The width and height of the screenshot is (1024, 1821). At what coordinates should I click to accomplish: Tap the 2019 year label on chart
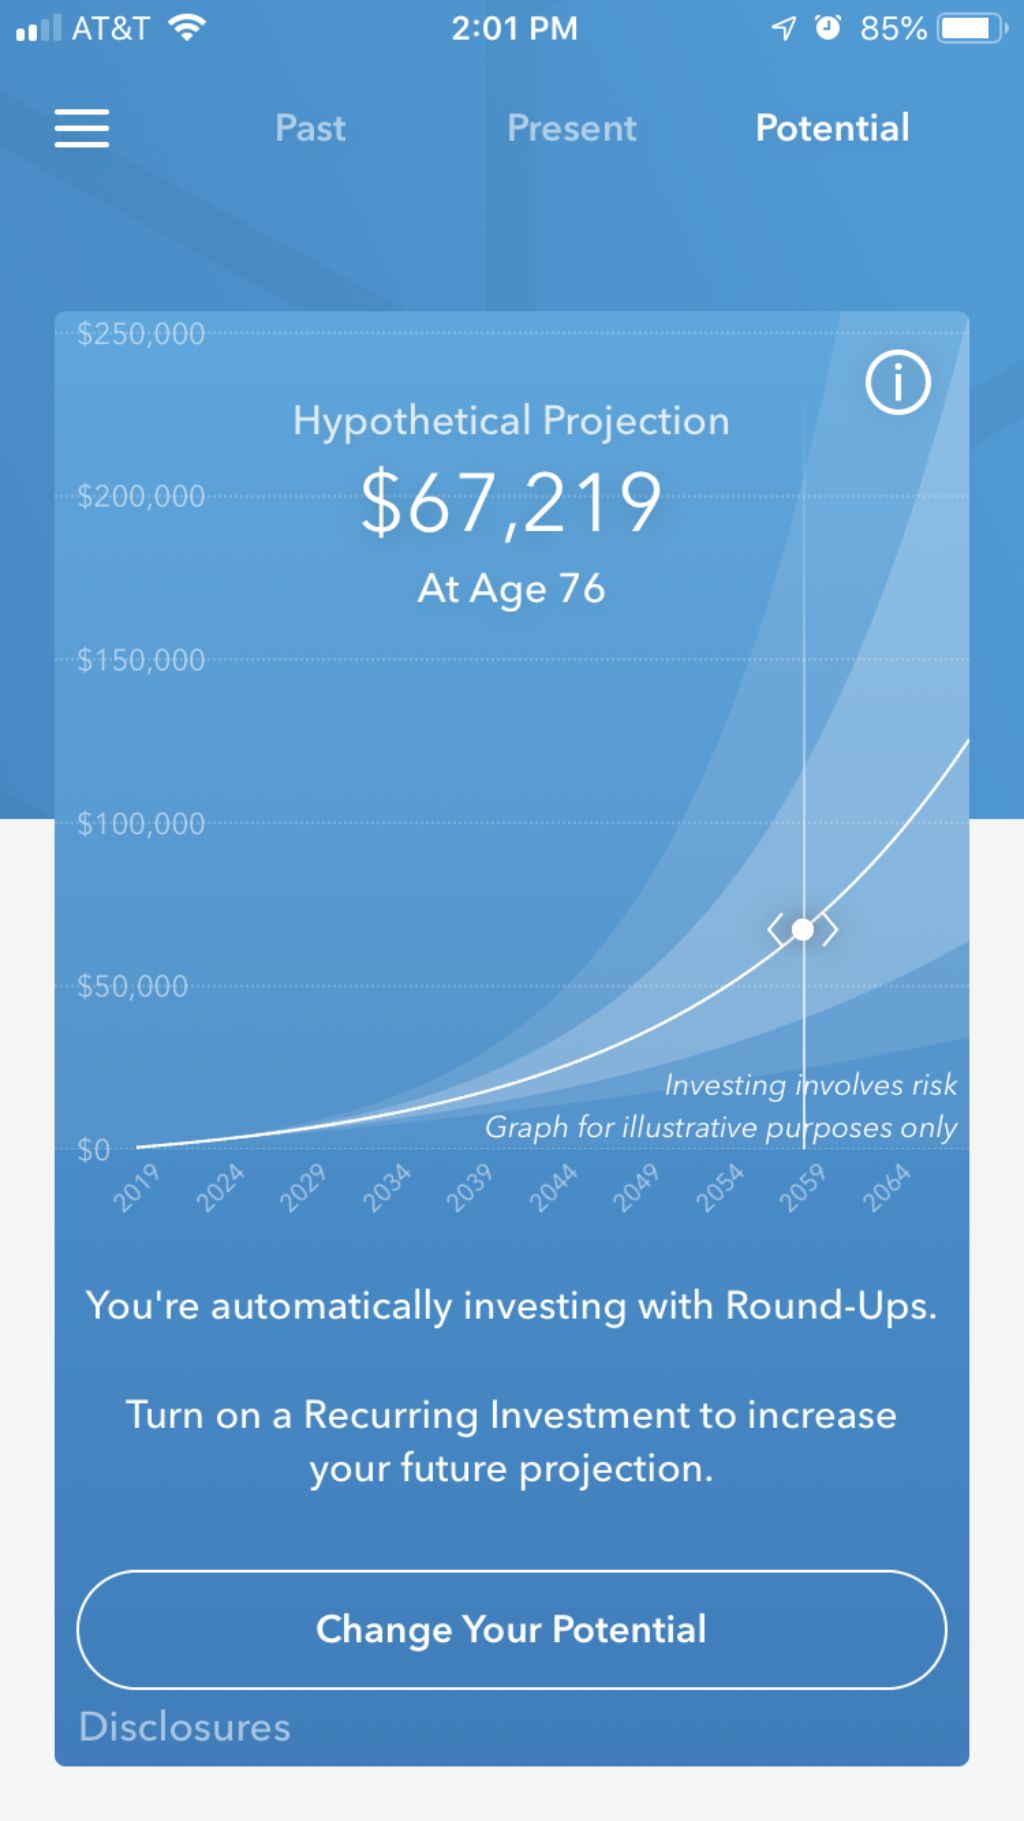coord(136,1187)
